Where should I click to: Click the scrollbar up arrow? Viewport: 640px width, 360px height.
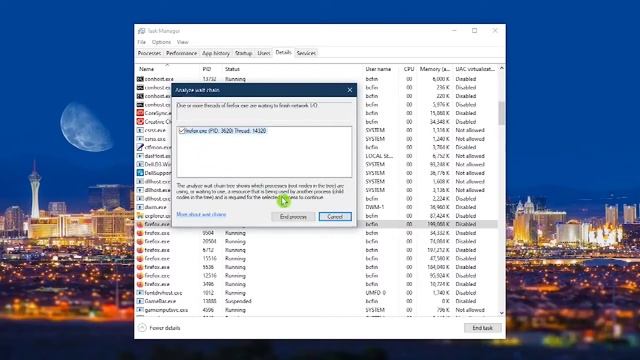point(502,68)
